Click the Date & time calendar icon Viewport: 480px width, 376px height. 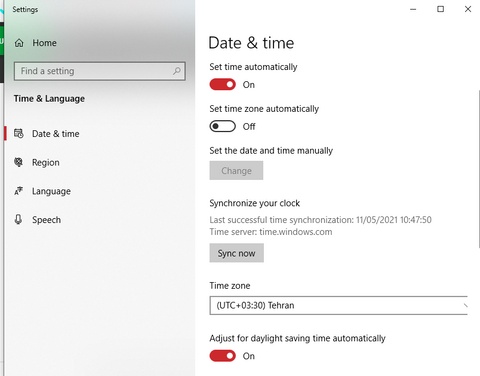tap(19, 134)
